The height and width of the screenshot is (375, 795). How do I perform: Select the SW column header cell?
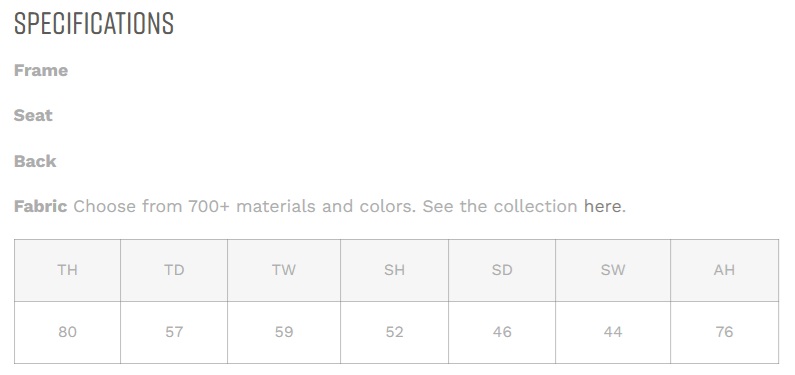(x=613, y=270)
